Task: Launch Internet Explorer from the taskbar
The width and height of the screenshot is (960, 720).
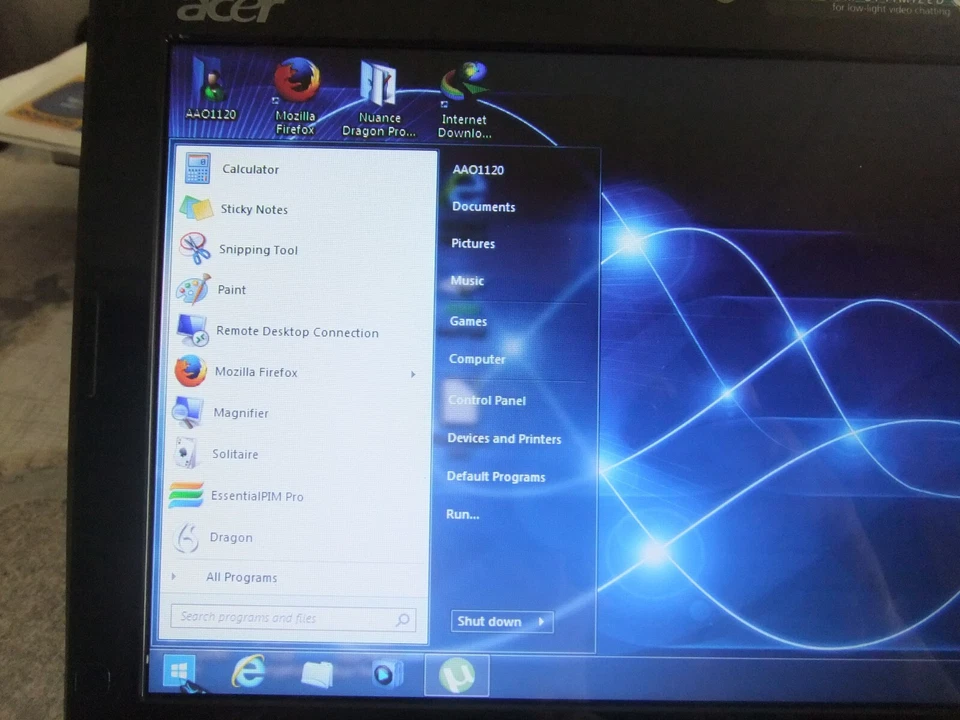Action: (248, 674)
